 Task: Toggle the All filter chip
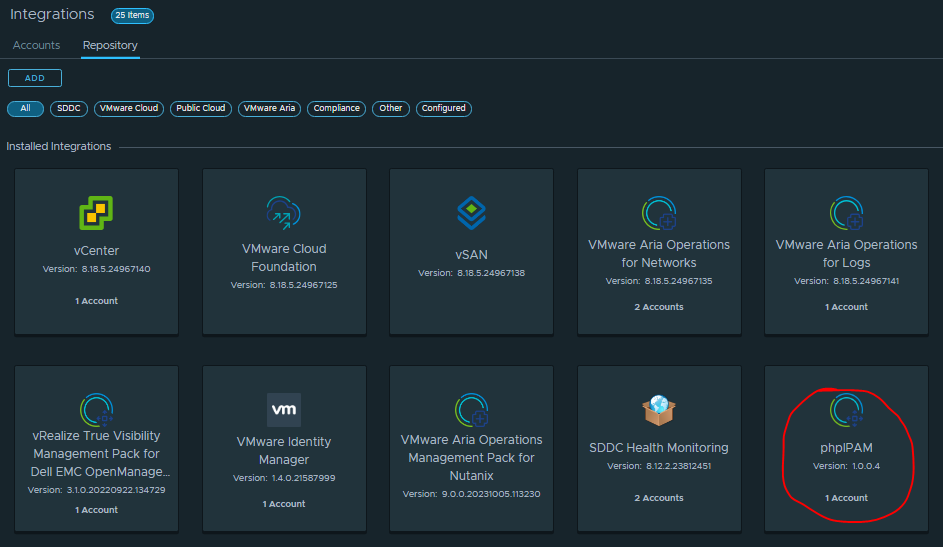tap(25, 108)
